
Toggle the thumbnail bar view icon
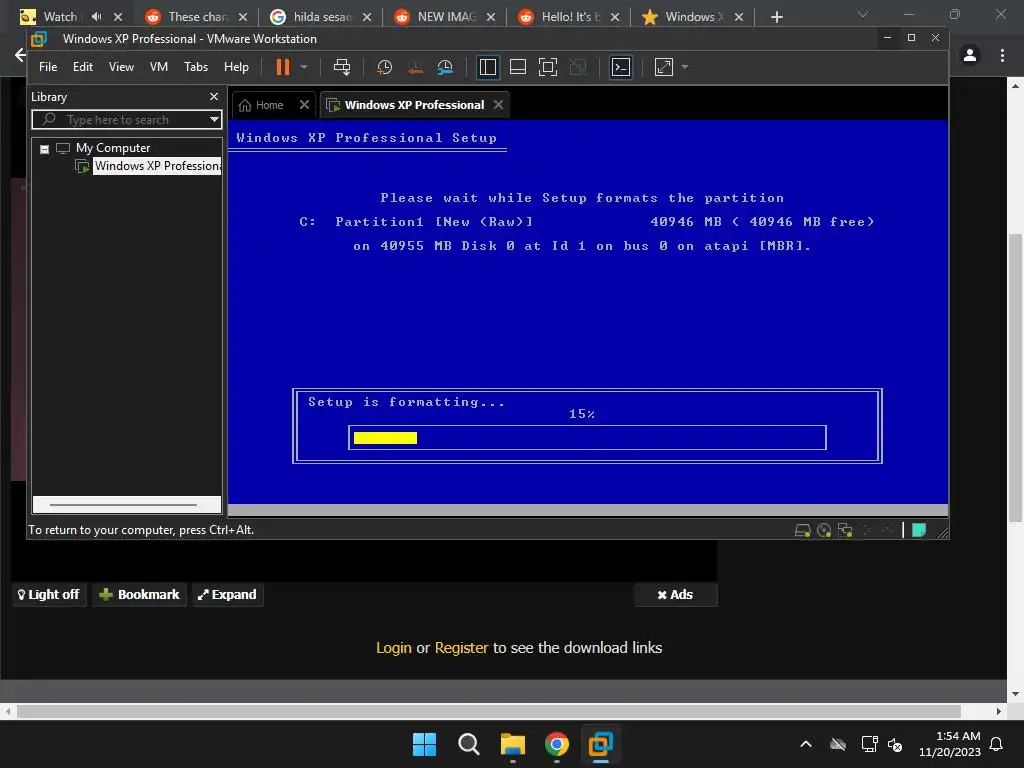click(x=518, y=67)
